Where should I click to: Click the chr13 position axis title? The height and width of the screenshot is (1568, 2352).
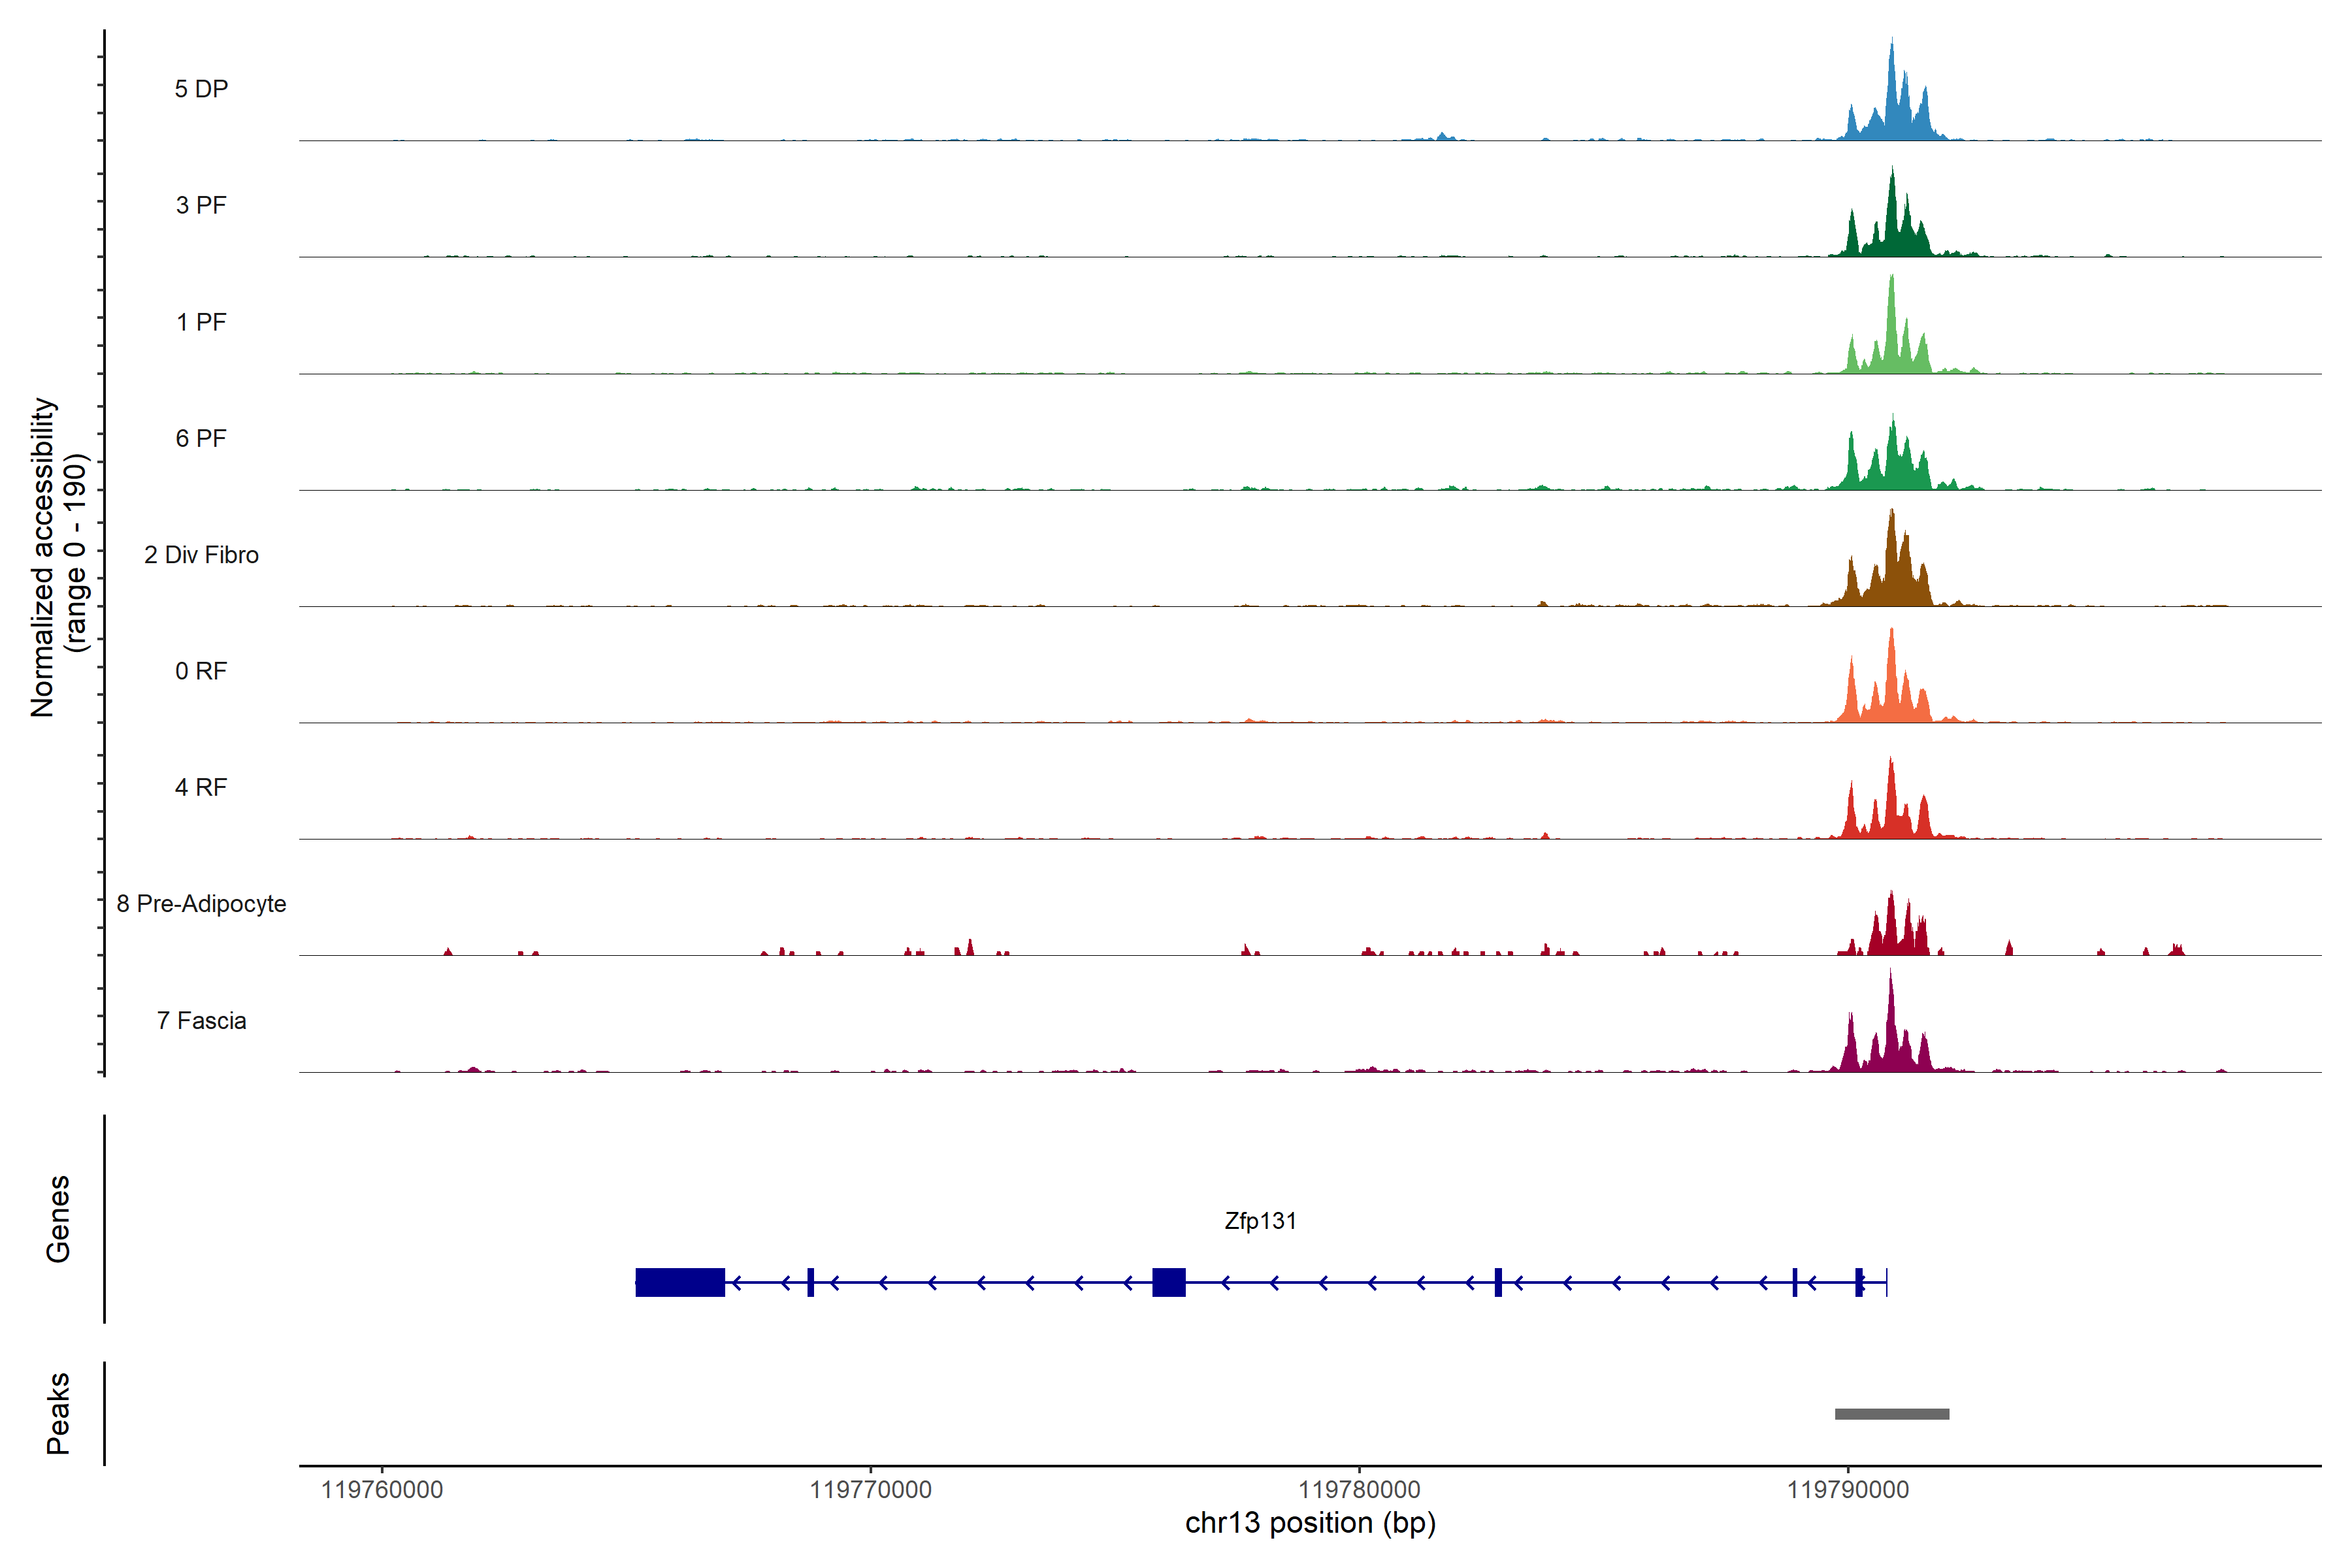pyautogui.click(x=1310, y=1523)
